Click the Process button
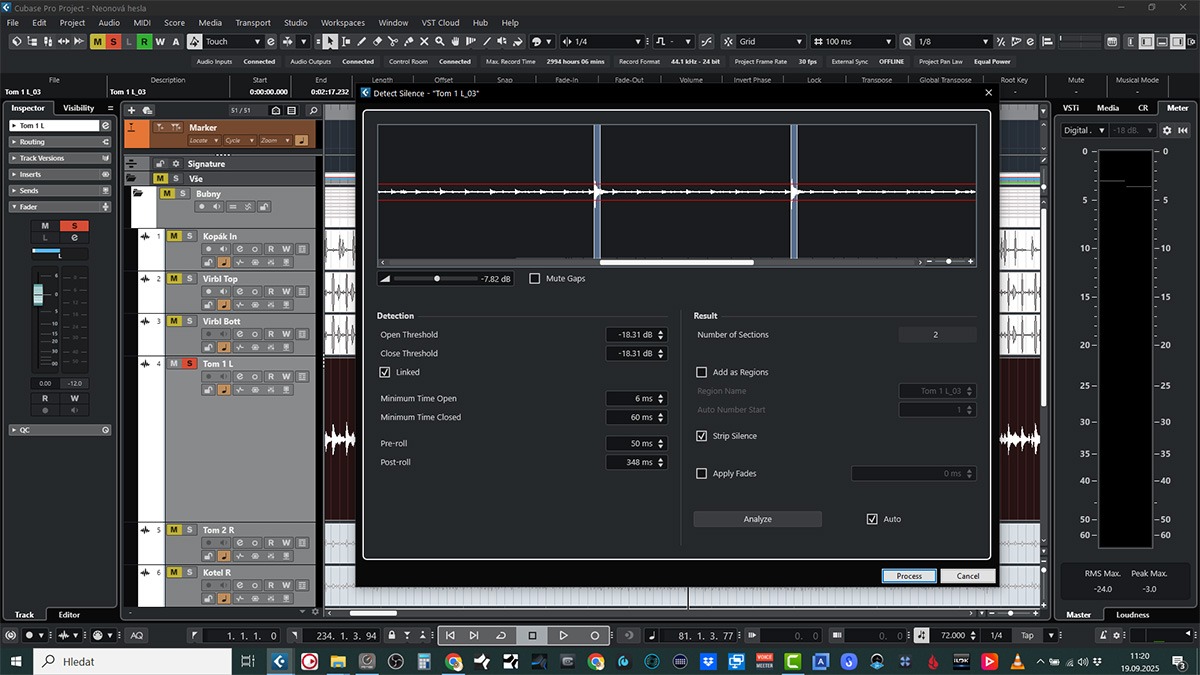This screenshot has width=1200, height=675. (x=909, y=576)
